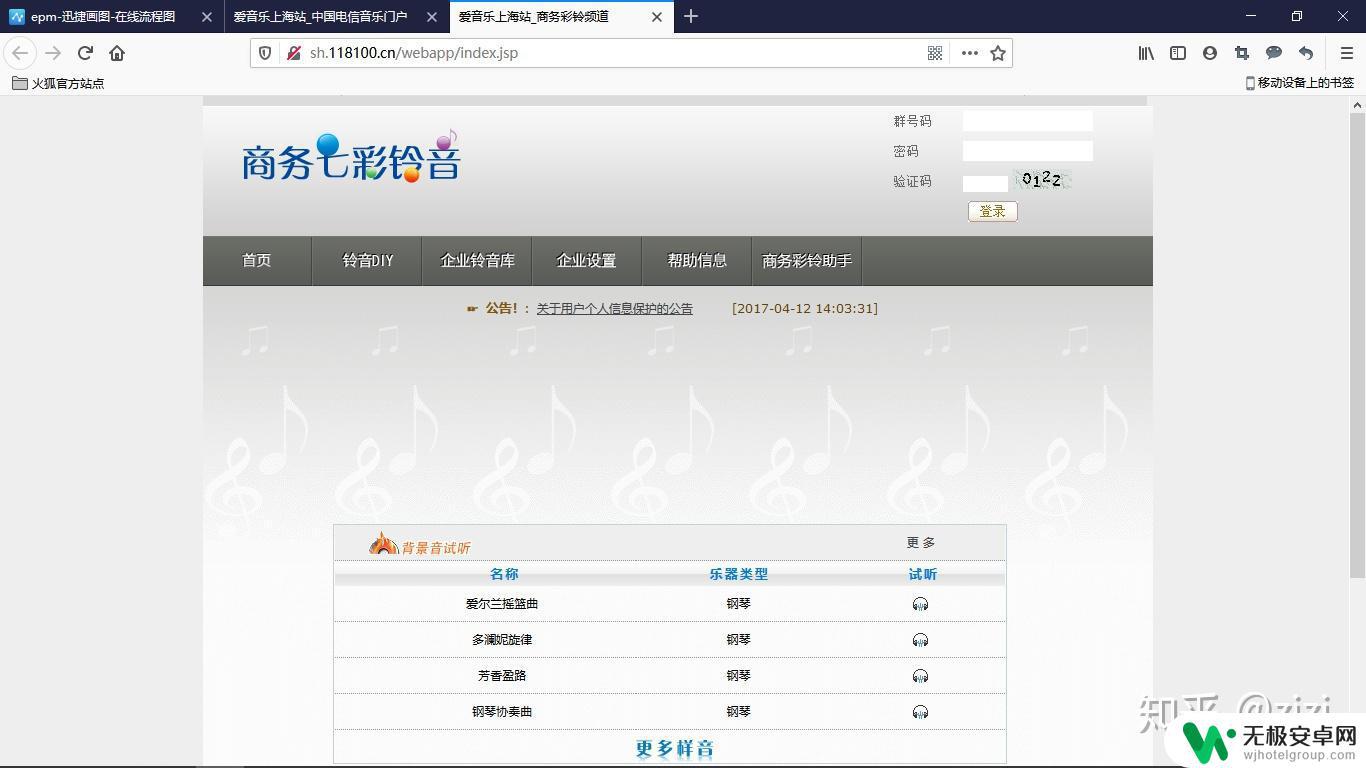Screen dimensions: 1366x768
Task: Select the song name 多瀾妮旋律
Action: pyautogui.click(x=502, y=640)
